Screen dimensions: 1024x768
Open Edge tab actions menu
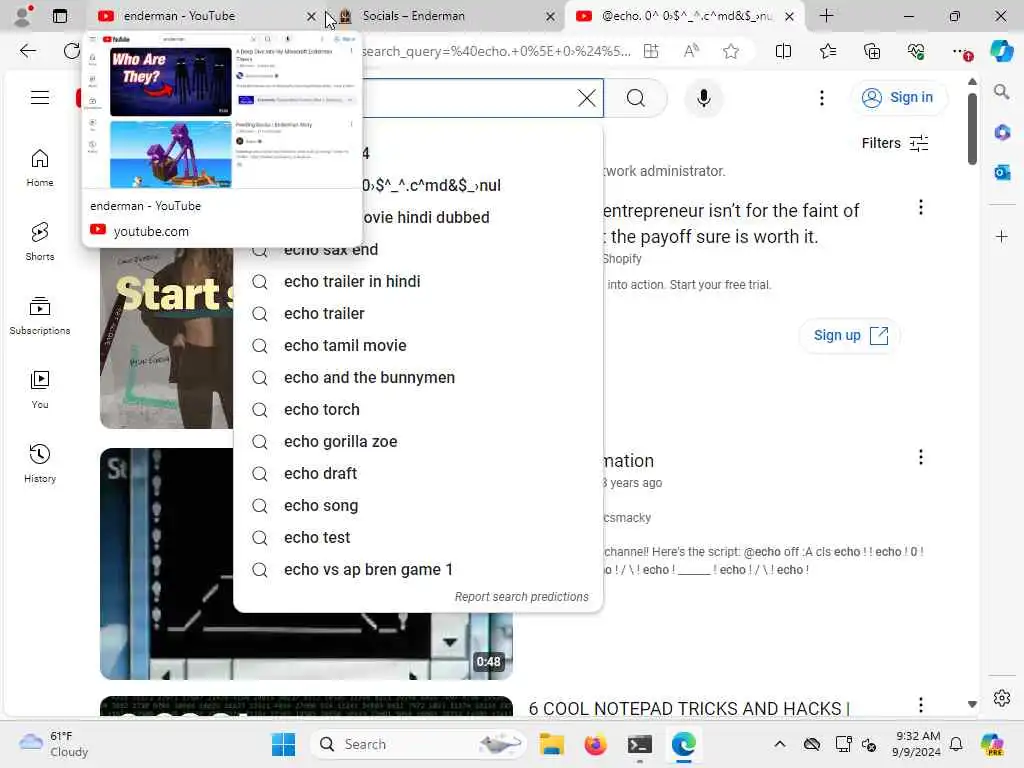(60, 16)
